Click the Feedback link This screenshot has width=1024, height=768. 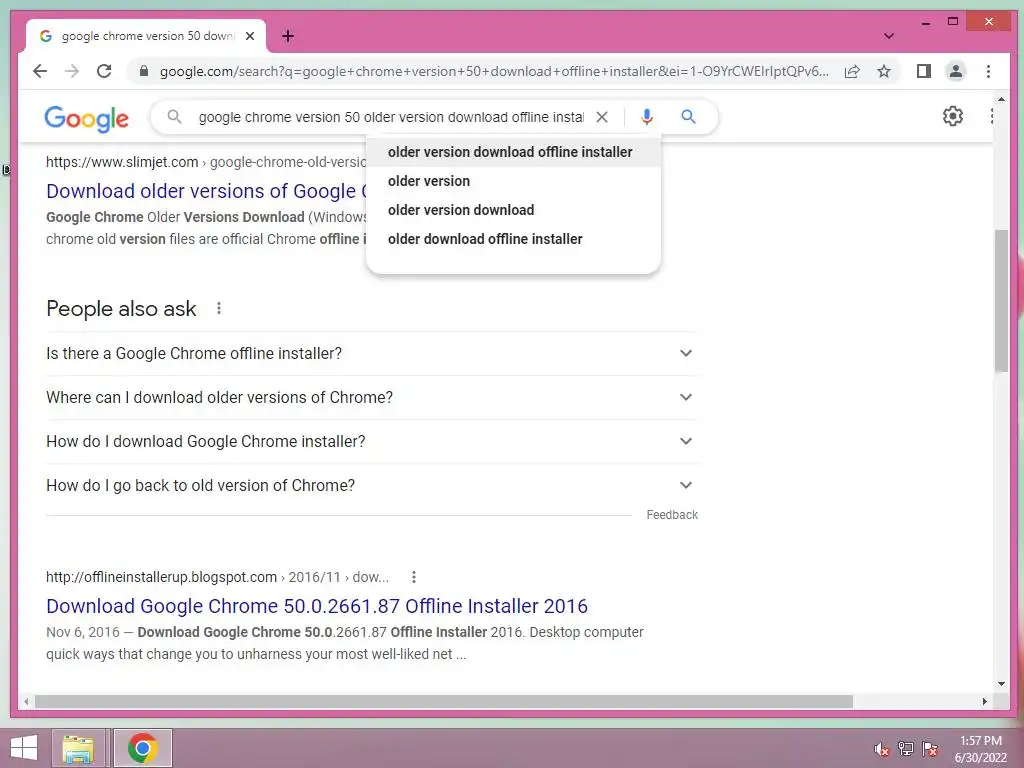(672, 515)
